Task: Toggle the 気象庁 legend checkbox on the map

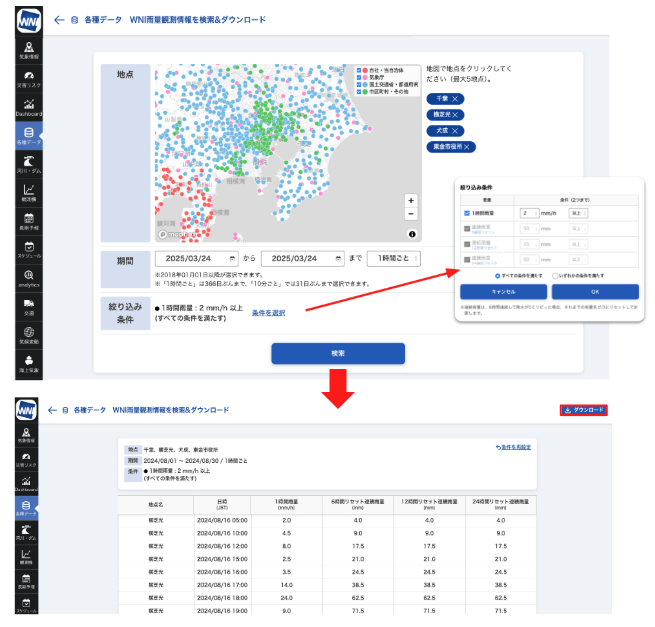Action: pyautogui.click(x=360, y=78)
